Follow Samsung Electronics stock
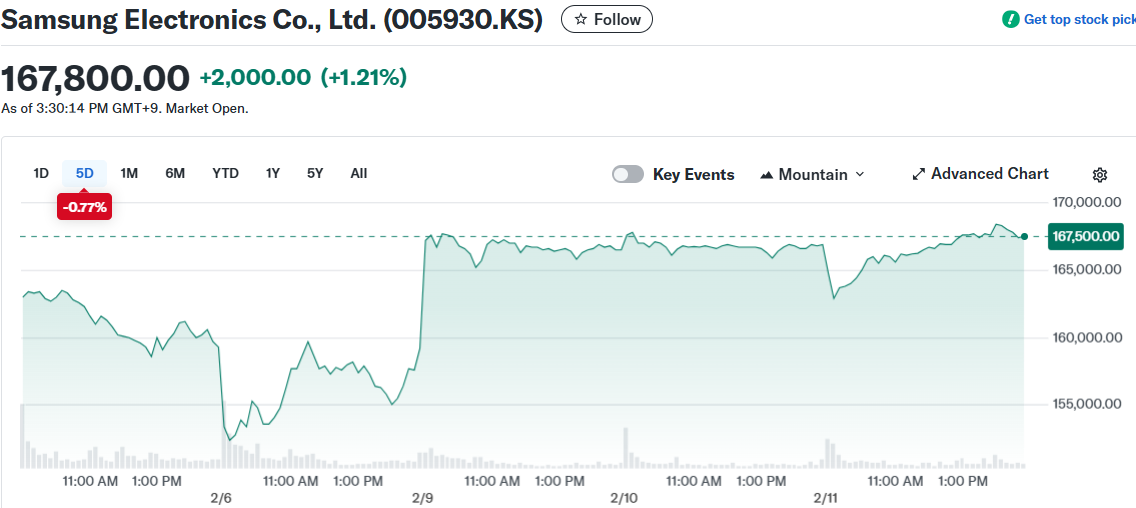The width and height of the screenshot is (1136, 508). tap(607, 19)
